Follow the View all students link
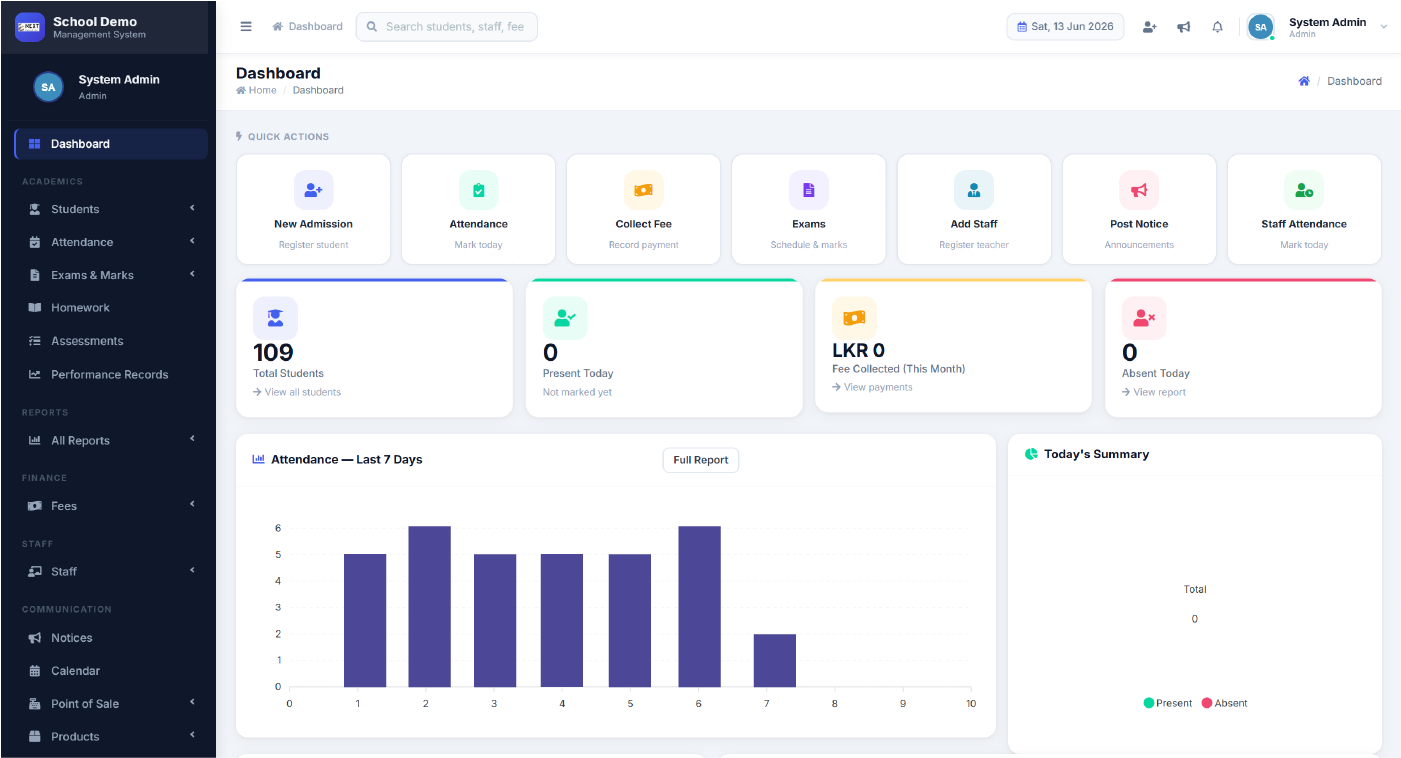Viewport: 1401px width, 758px height. [297, 392]
